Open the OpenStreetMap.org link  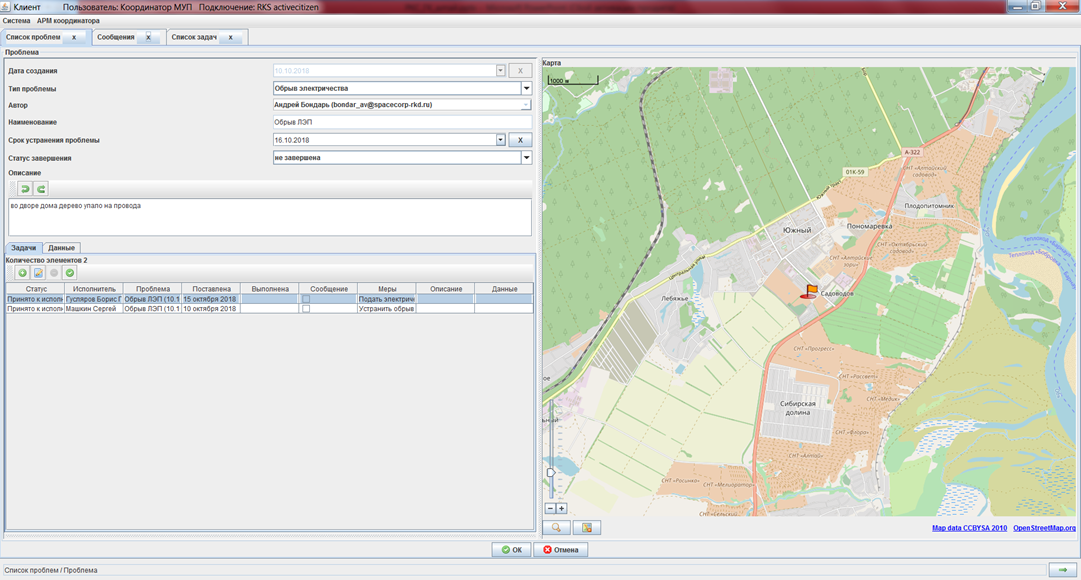1044,528
